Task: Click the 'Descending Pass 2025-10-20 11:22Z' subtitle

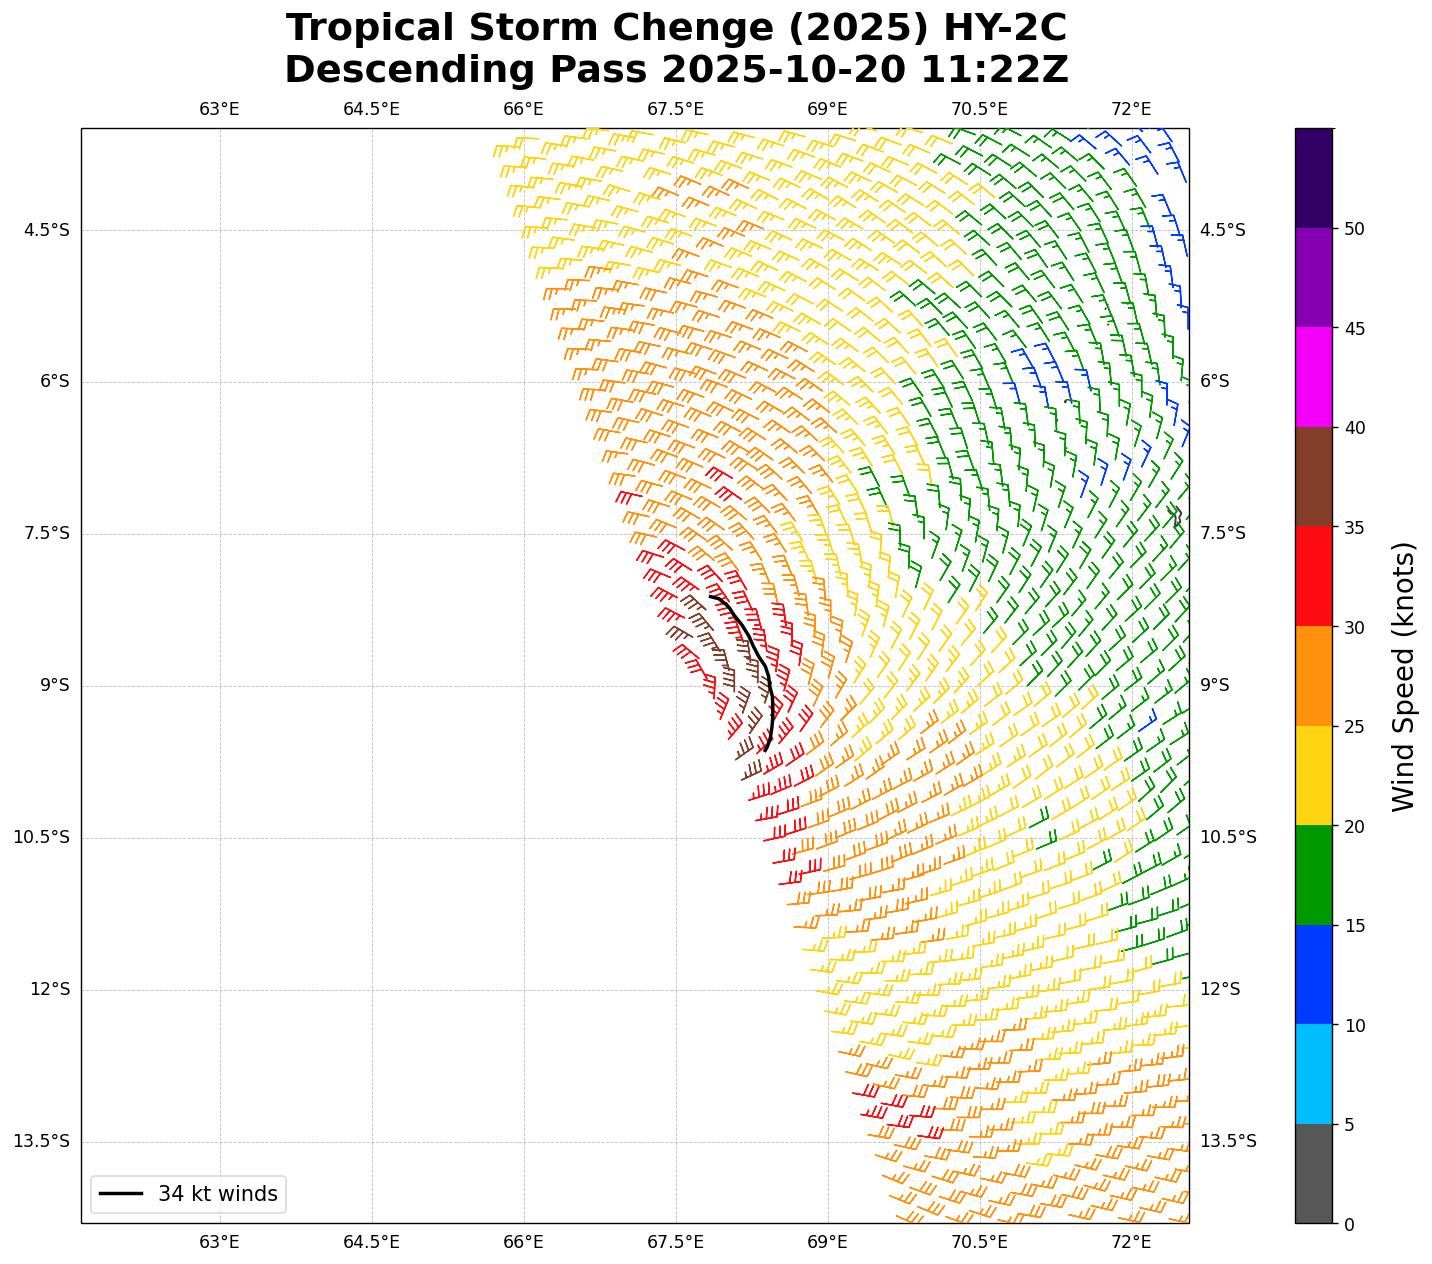Action: (x=676, y=70)
